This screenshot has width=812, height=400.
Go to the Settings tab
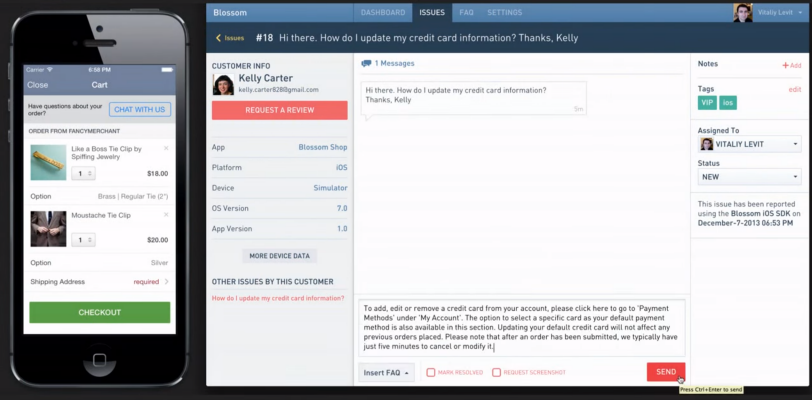click(504, 13)
